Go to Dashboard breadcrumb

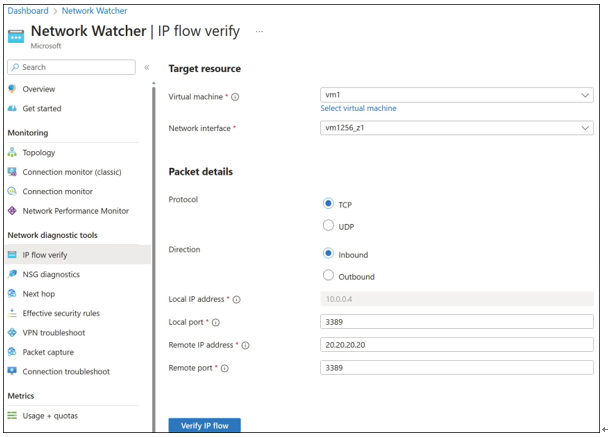coord(28,11)
